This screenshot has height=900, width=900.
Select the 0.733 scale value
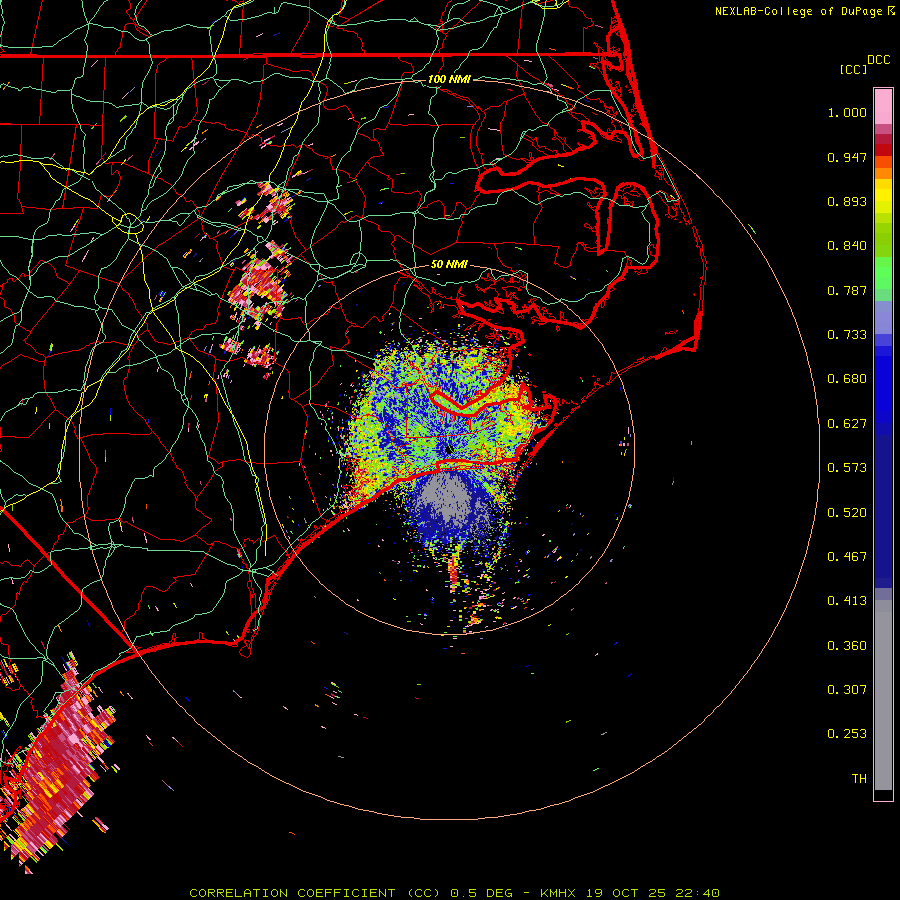point(847,335)
